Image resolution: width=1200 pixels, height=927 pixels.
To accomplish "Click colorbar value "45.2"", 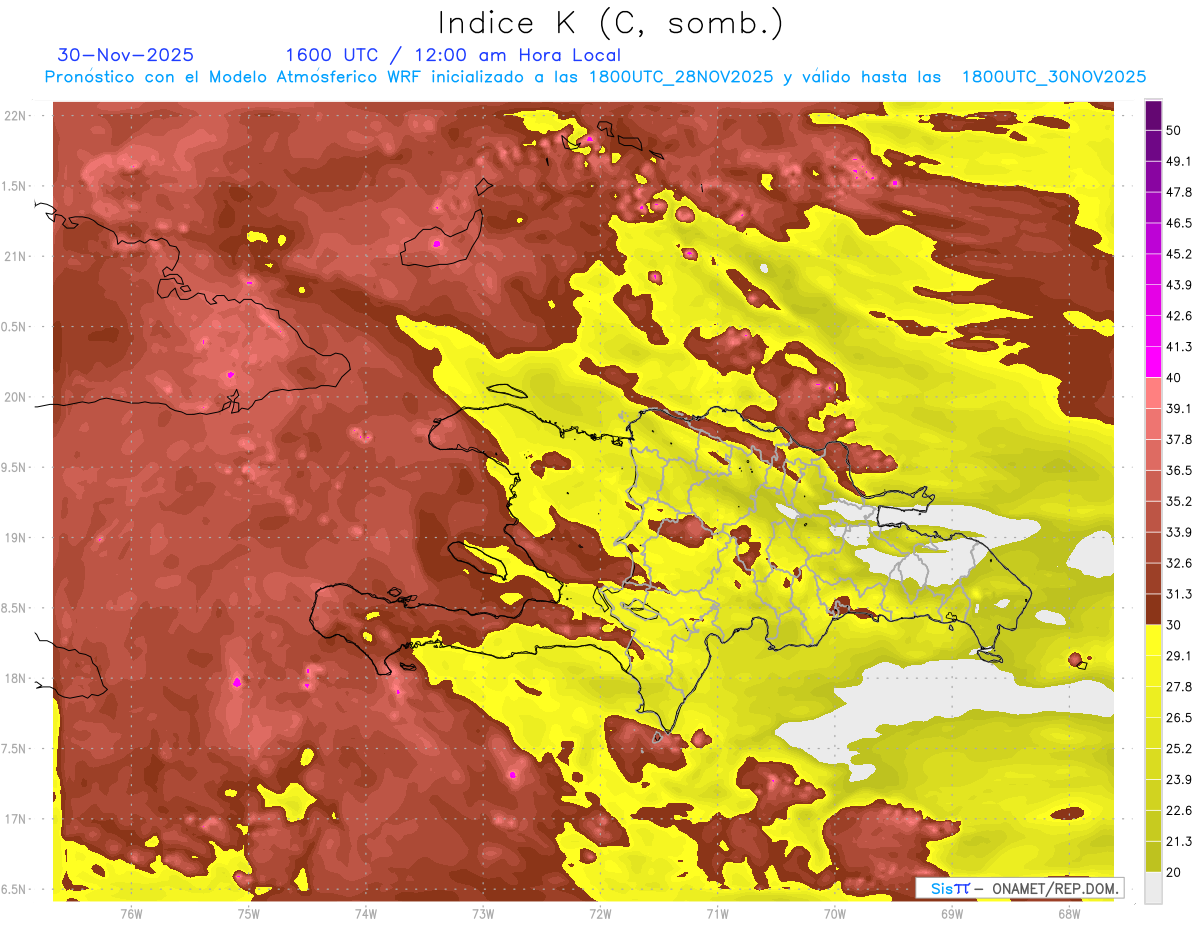I will [1178, 254].
